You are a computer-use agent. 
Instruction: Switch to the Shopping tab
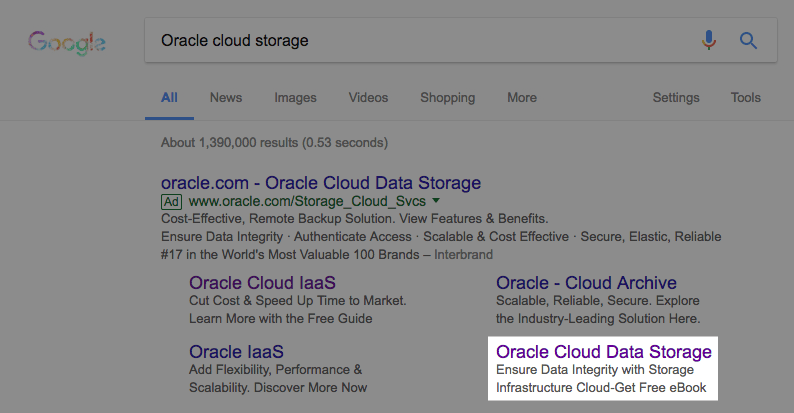click(x=447, y=98)
